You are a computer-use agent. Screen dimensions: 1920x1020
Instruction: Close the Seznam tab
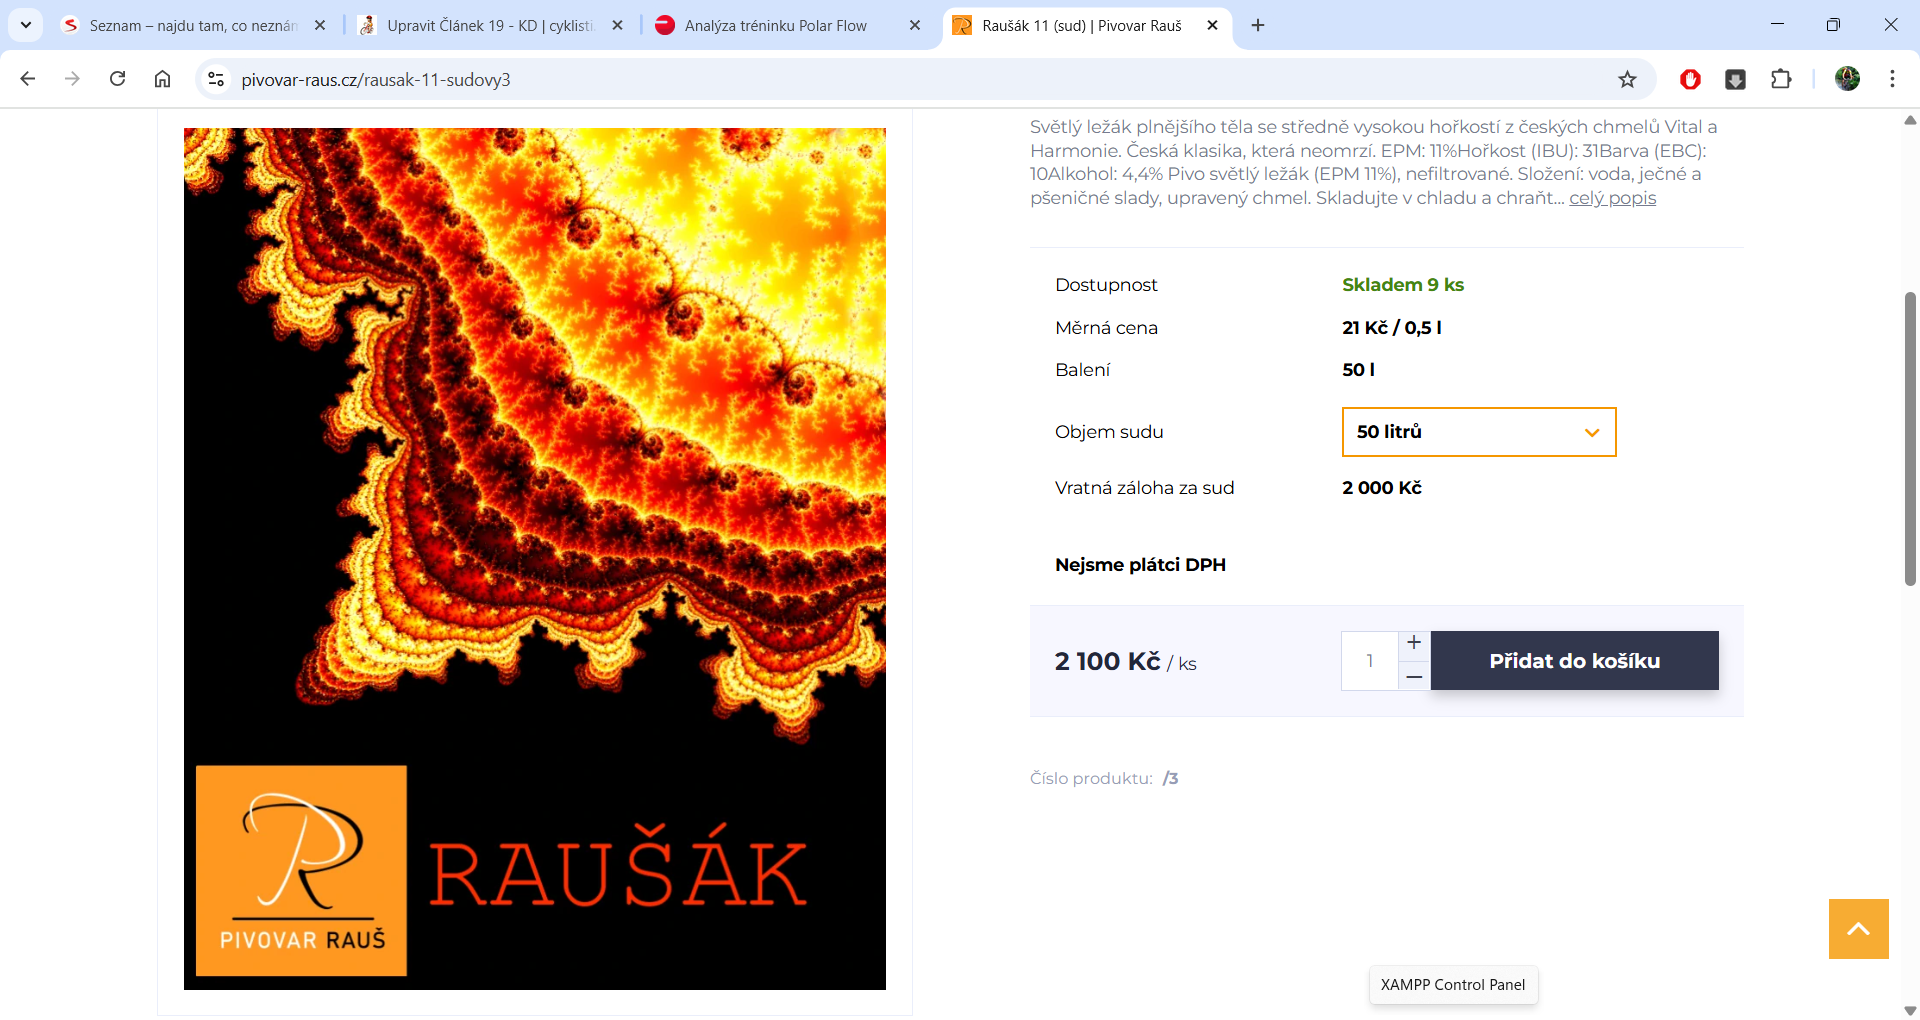(320, 25)
